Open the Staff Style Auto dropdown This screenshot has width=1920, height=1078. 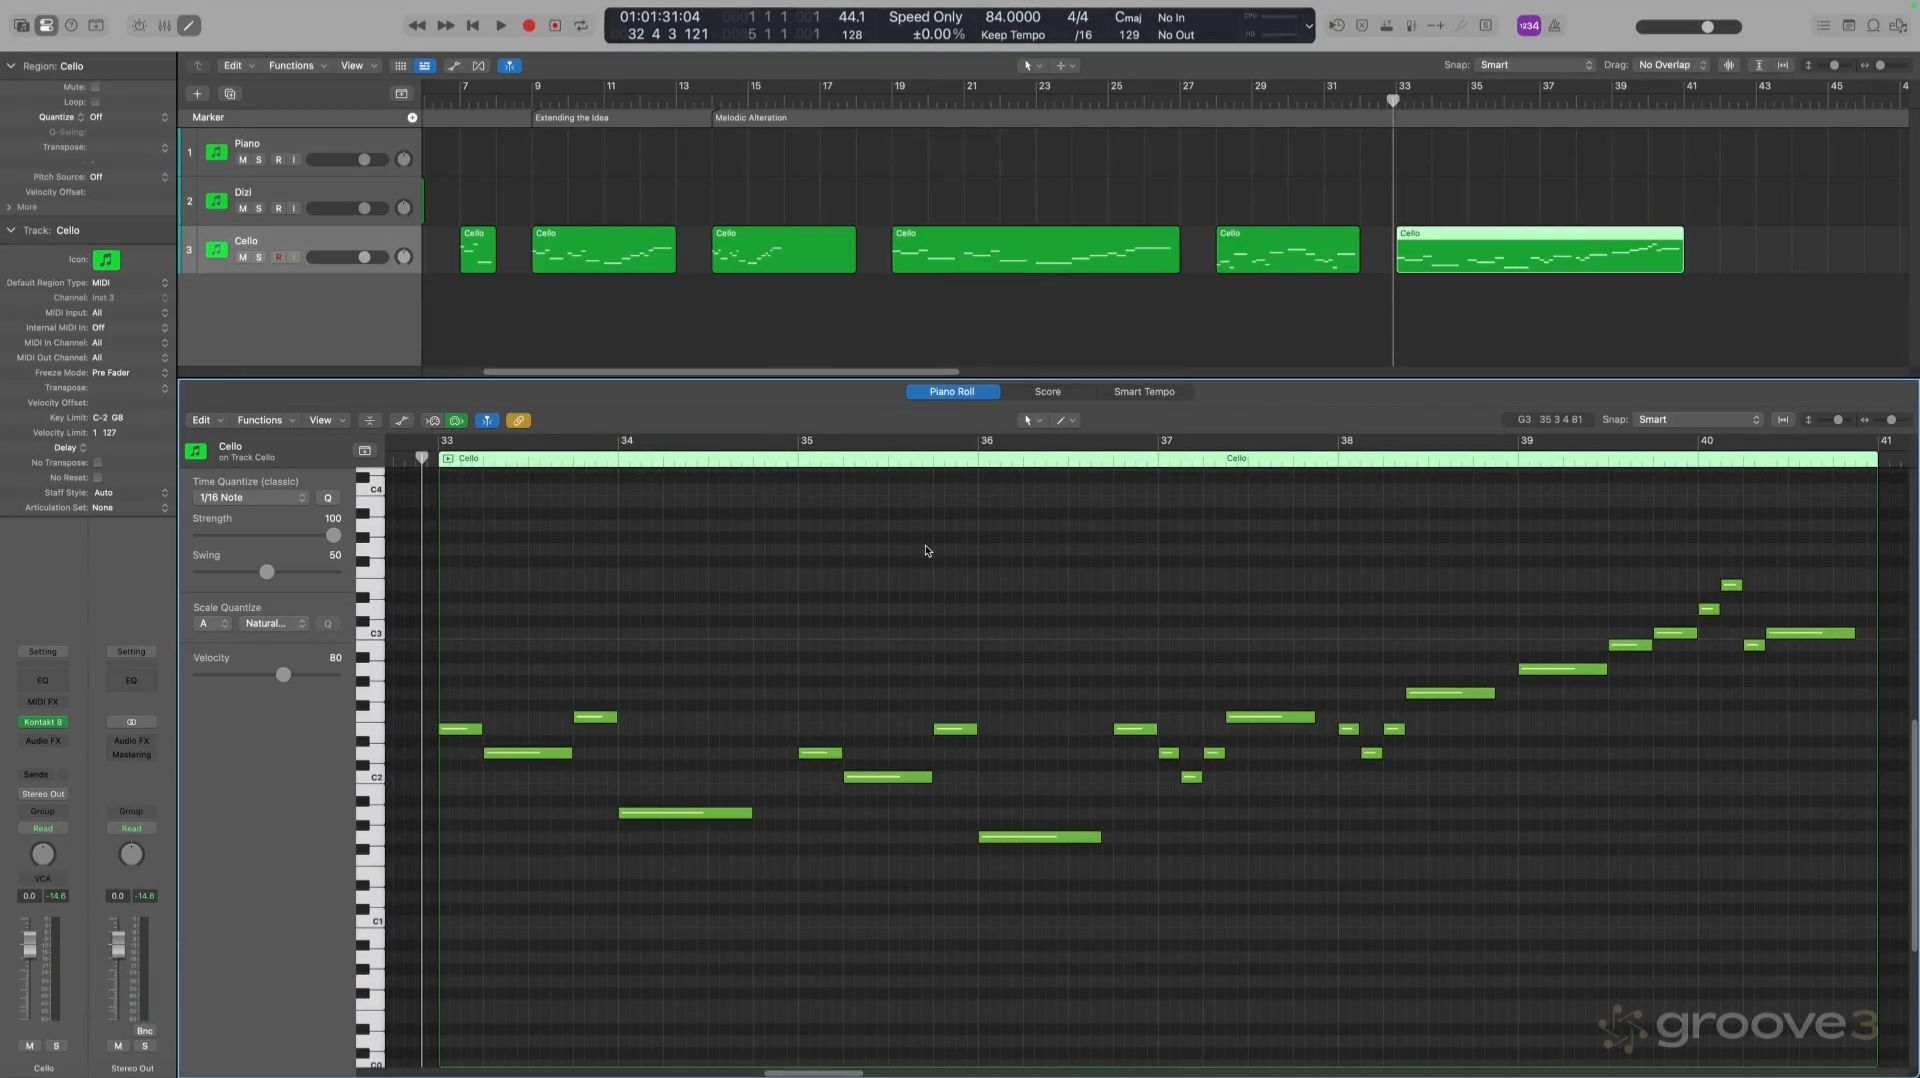click(130, 493)
